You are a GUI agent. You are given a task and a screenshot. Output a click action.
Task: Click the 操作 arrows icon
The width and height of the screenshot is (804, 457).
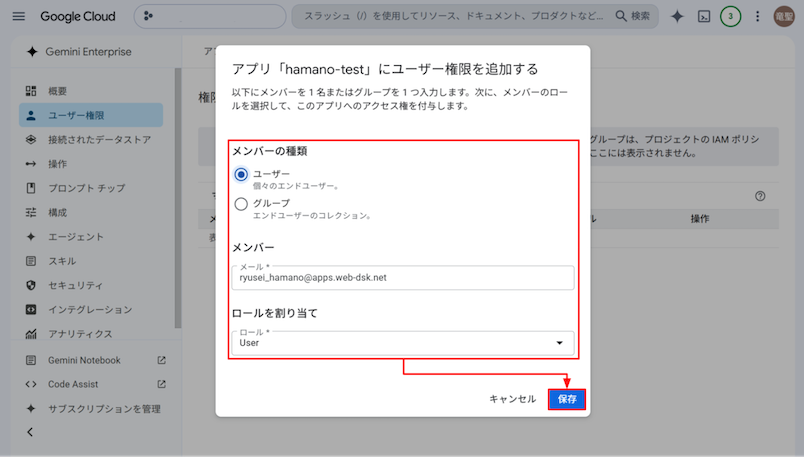pos(31,164)
